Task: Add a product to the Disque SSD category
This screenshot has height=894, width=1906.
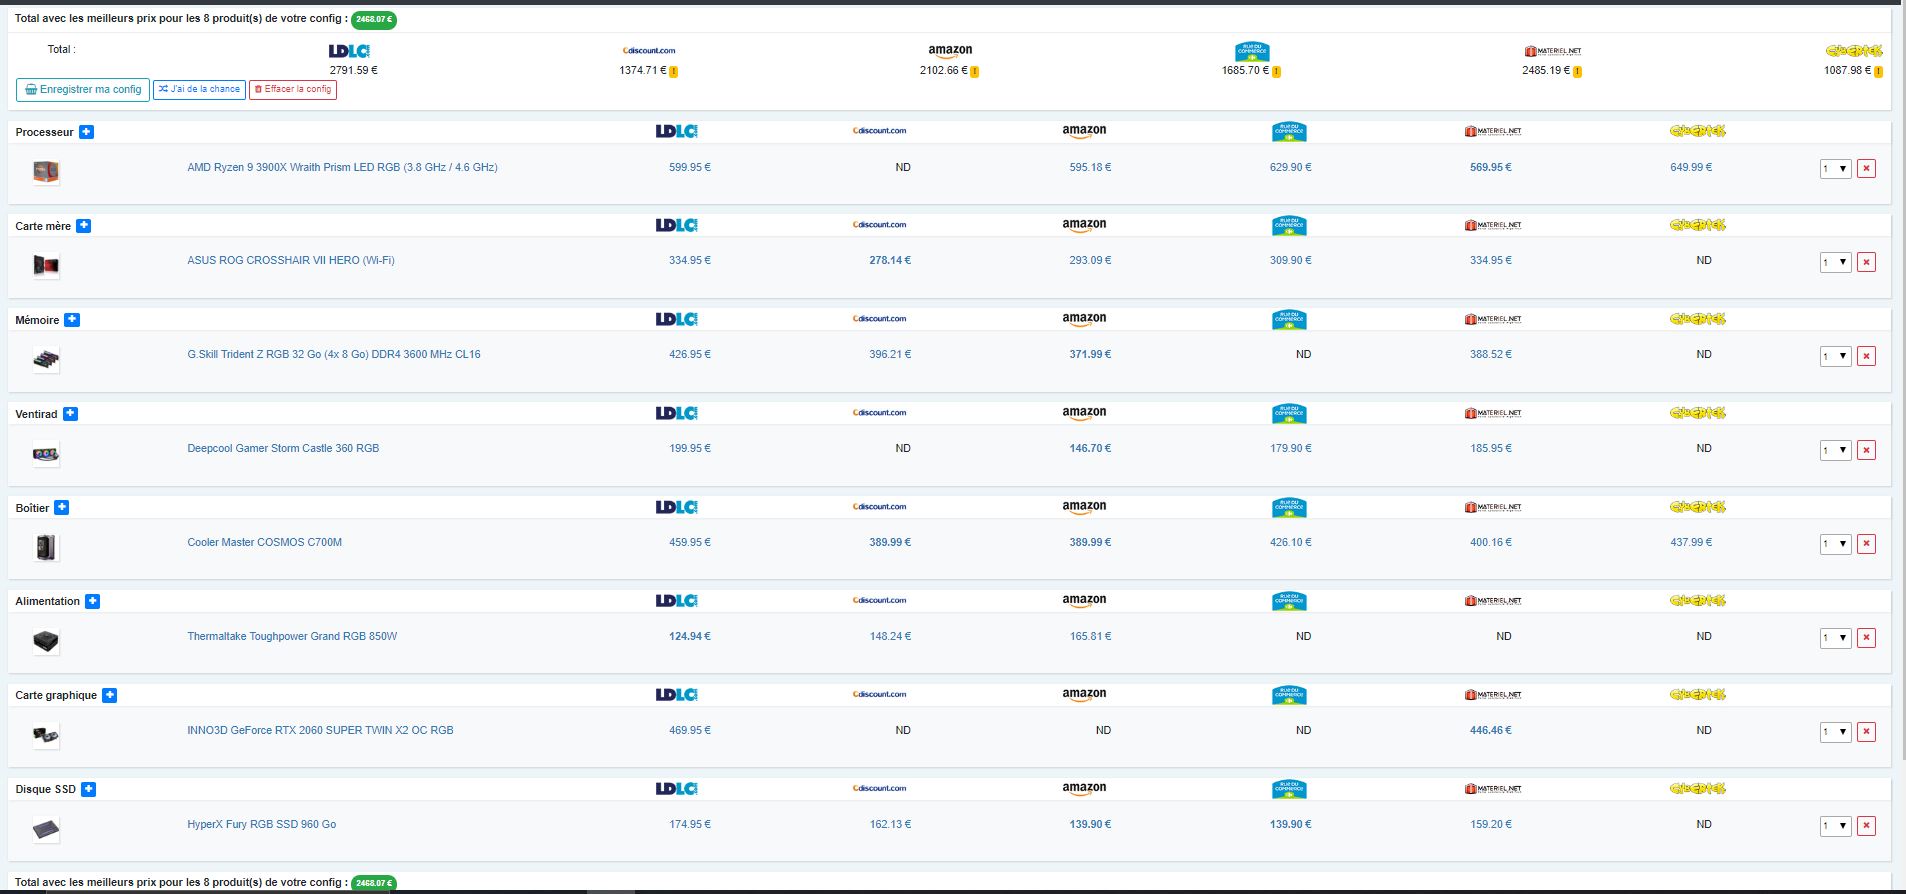Action: [x=89, y=789]
